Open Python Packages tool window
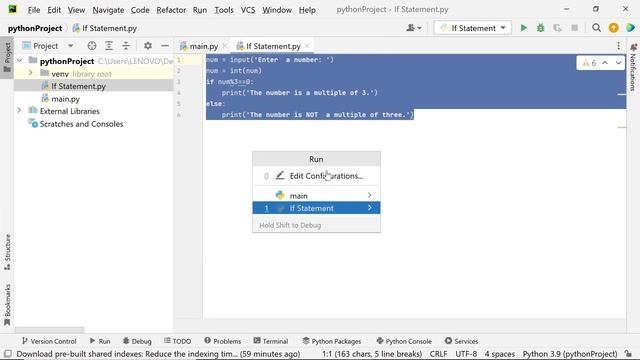 click(332, 341)
